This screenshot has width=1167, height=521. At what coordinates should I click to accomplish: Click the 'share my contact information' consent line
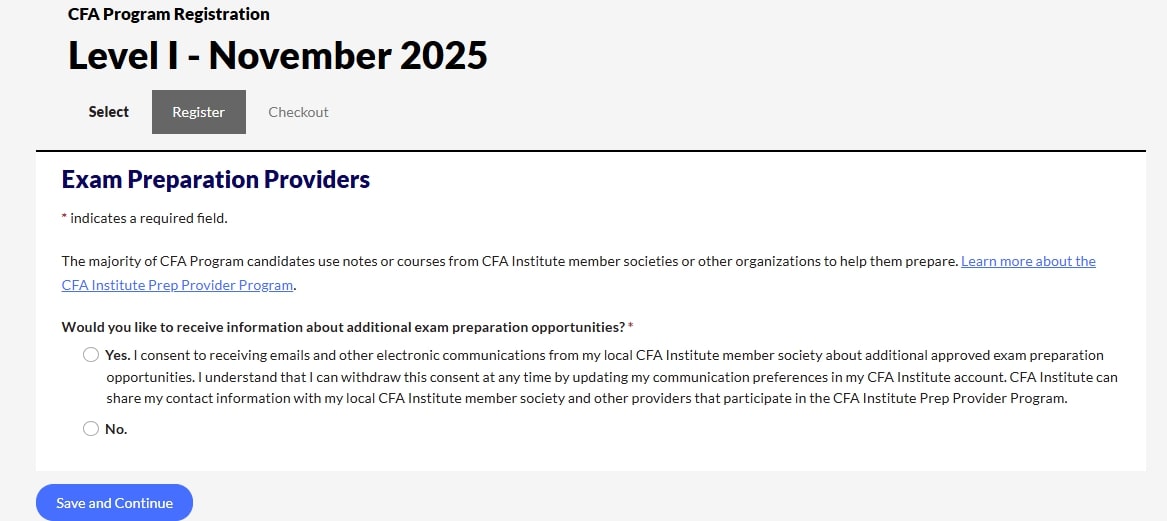(x=587, y=398)
